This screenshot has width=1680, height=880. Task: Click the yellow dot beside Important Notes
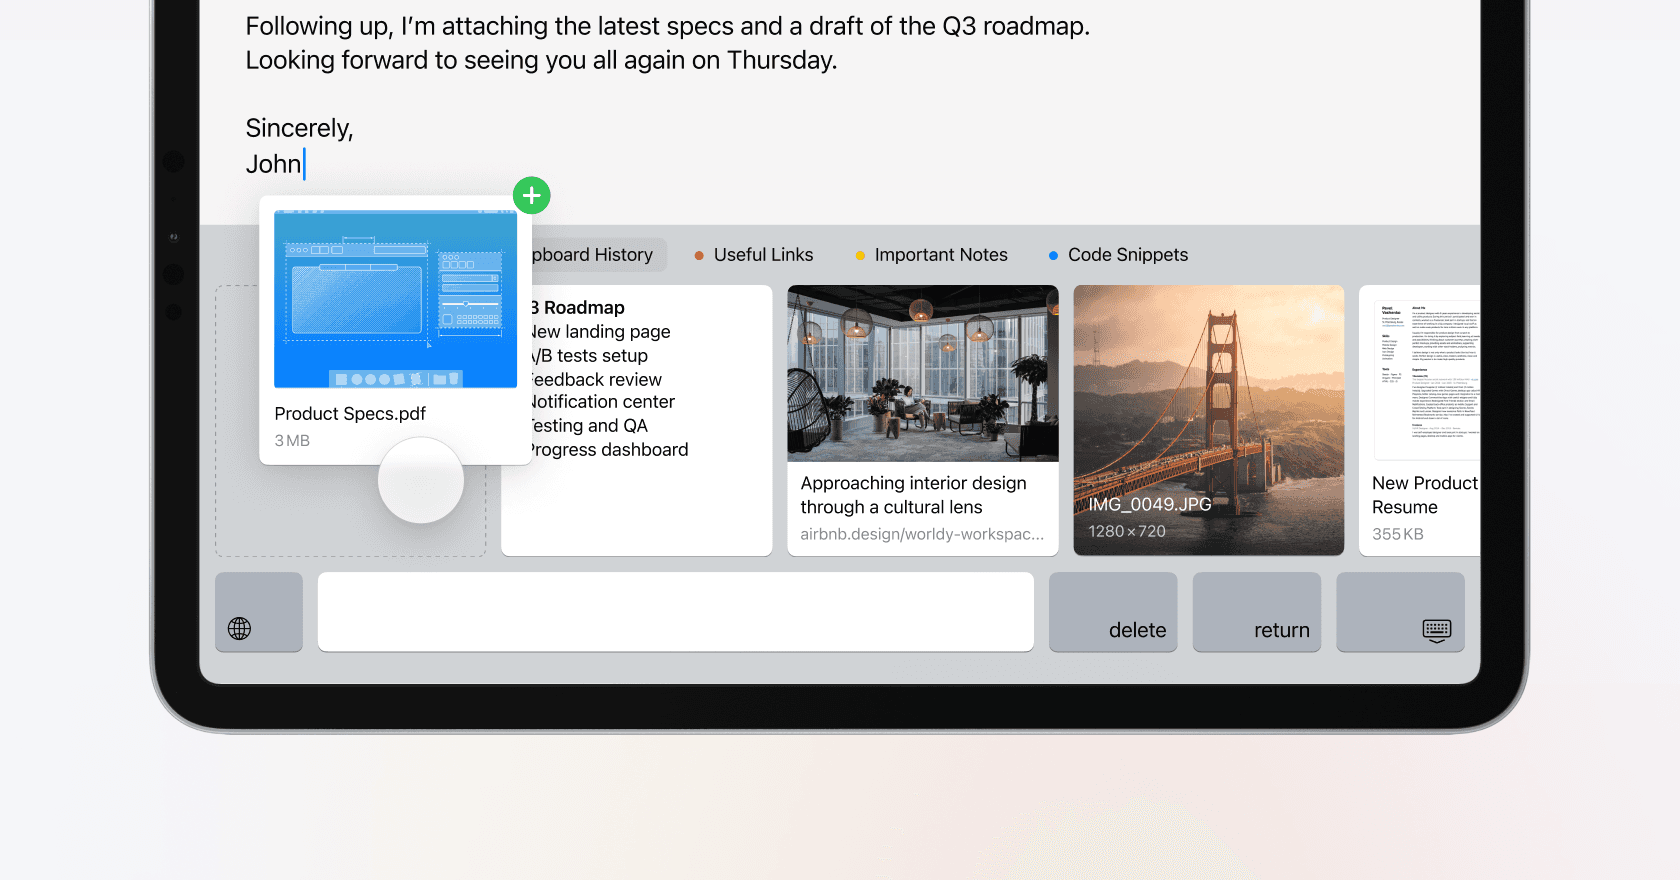860,256
